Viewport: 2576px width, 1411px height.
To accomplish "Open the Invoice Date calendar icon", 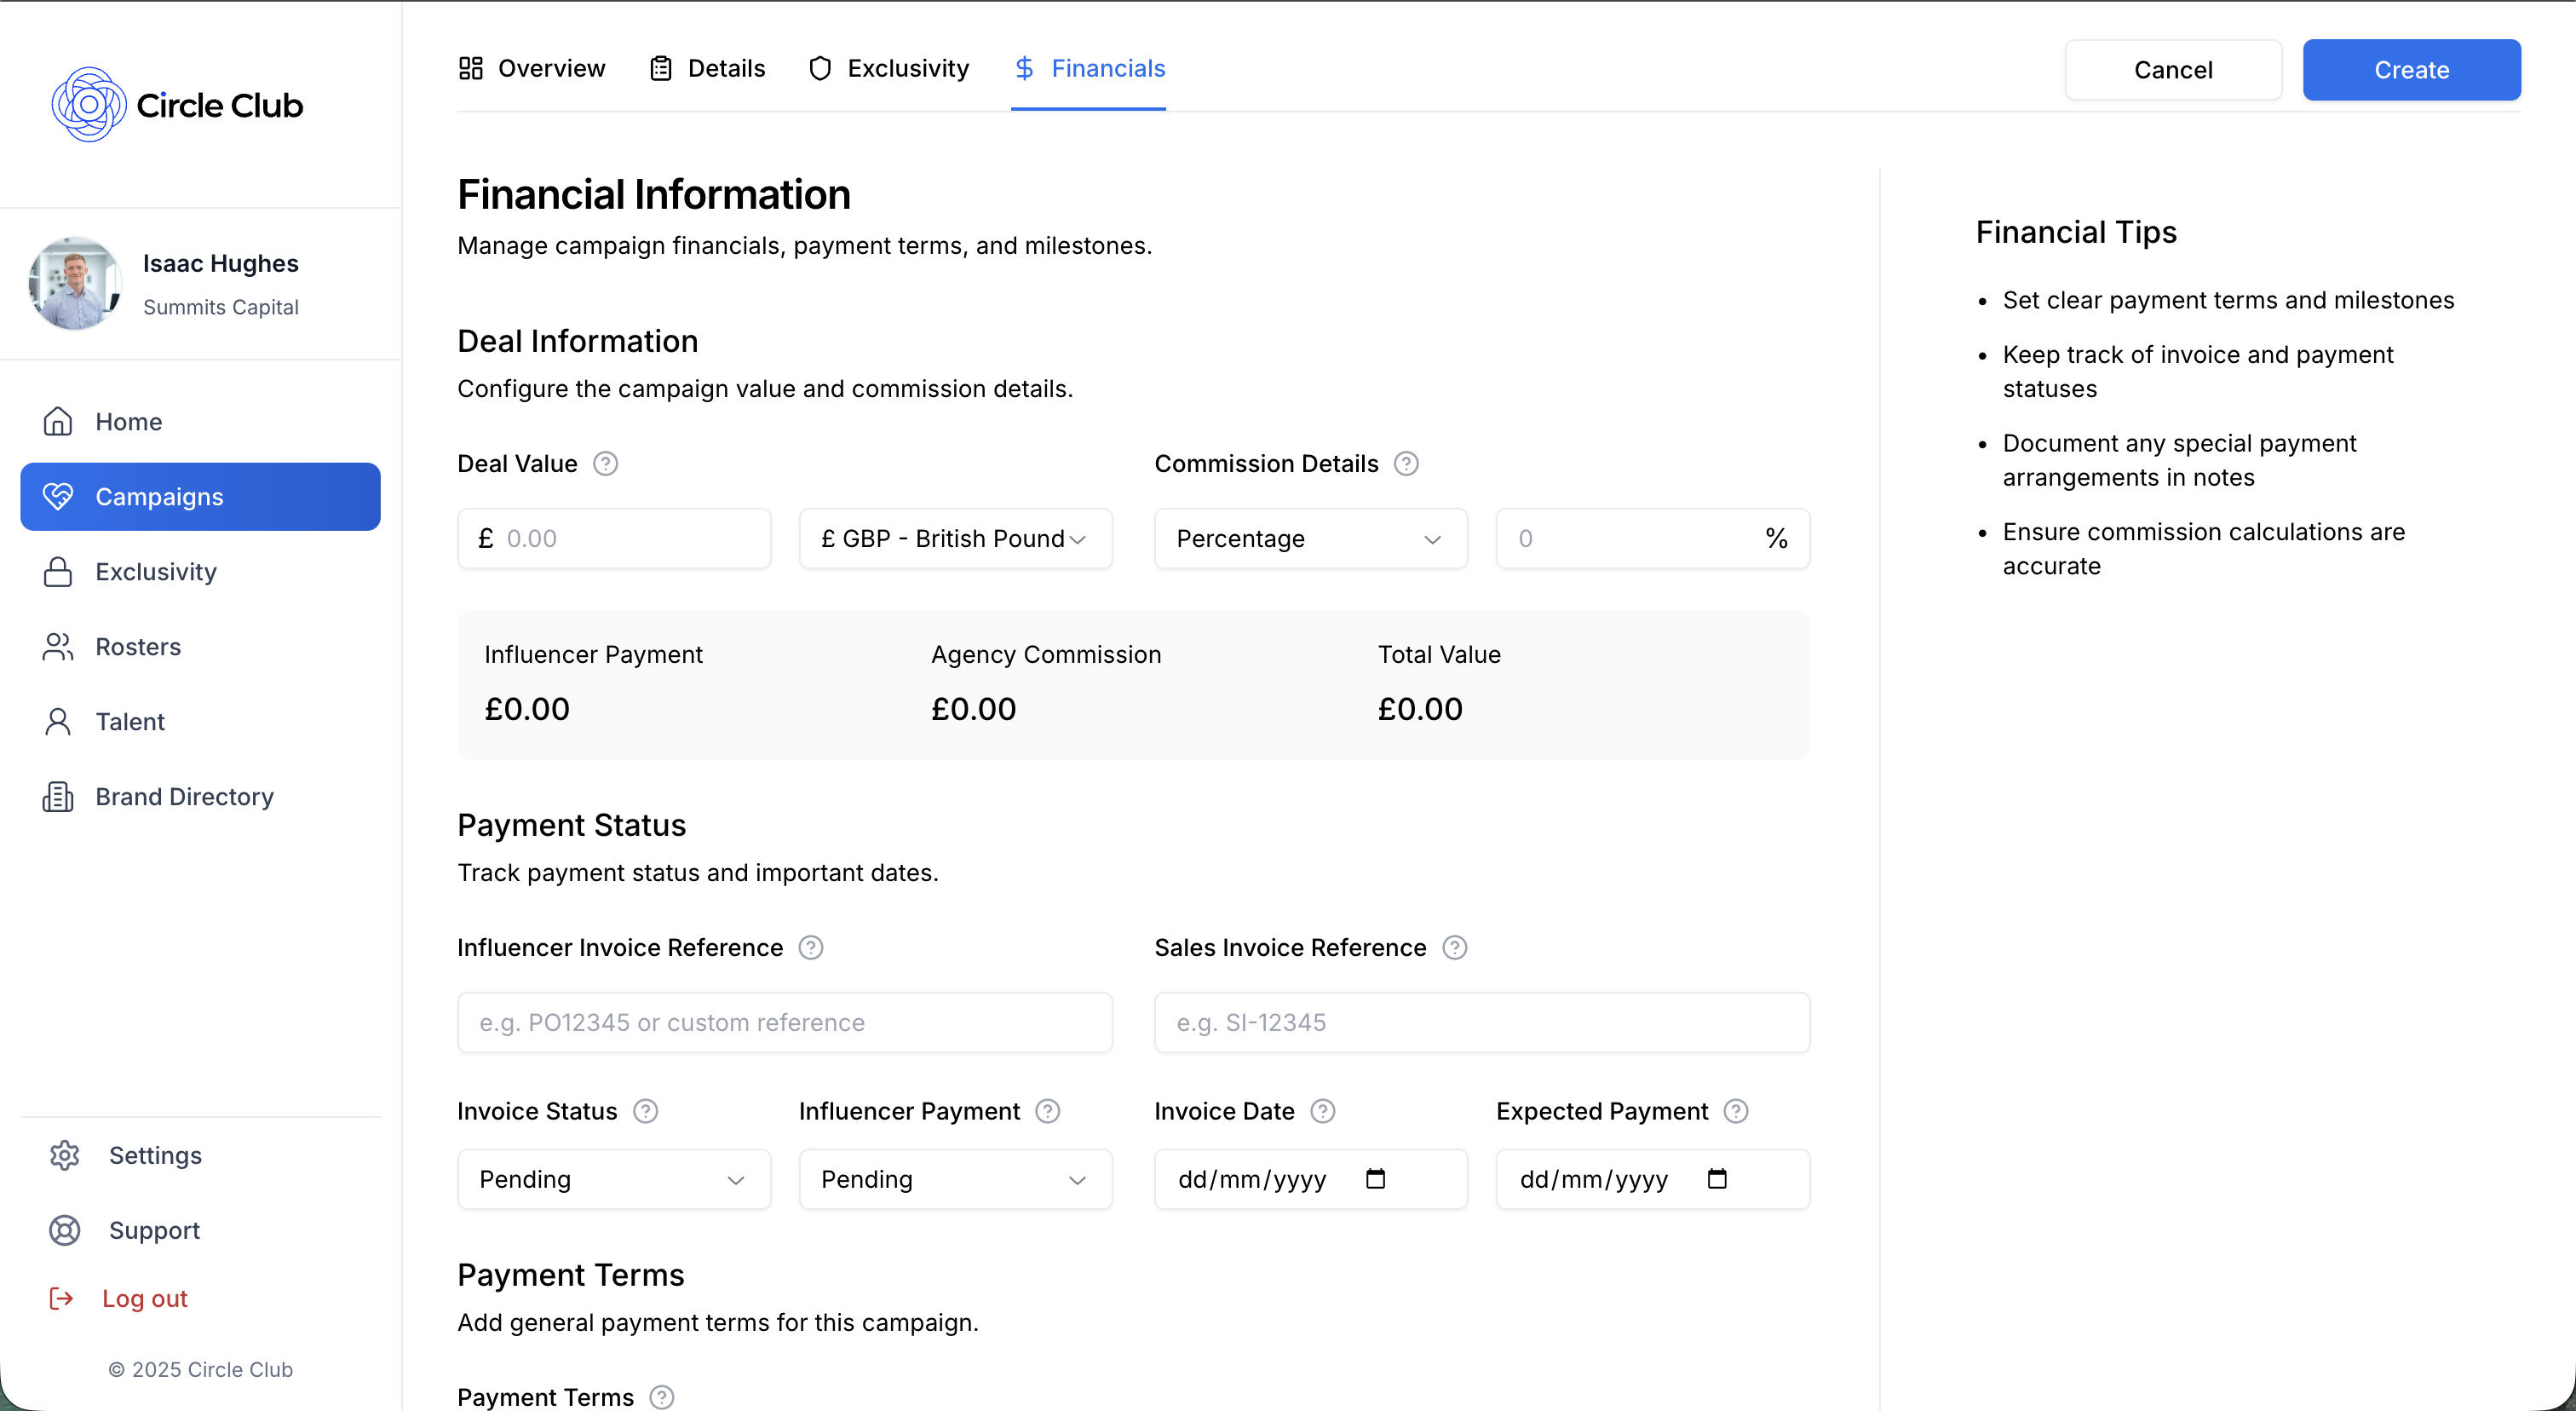I will pyautogui.click(x=1375, y=1179).
